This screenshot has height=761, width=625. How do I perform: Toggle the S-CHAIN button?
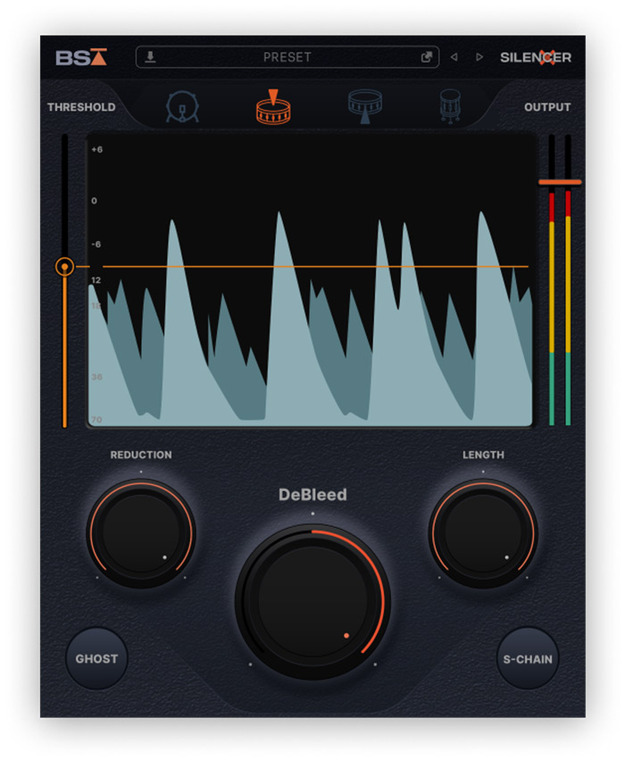527,659
